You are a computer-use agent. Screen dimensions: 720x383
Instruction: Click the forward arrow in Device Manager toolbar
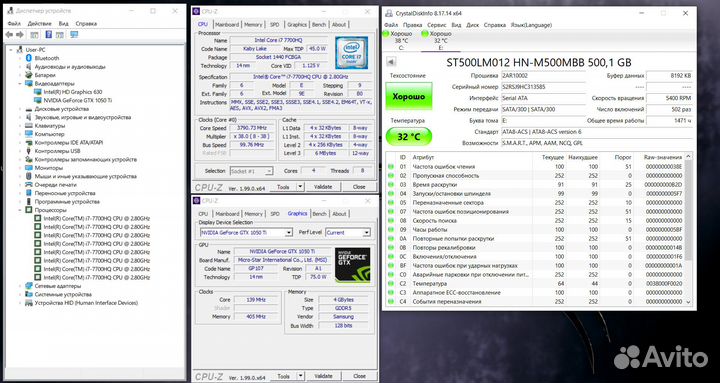pos(20,34)
